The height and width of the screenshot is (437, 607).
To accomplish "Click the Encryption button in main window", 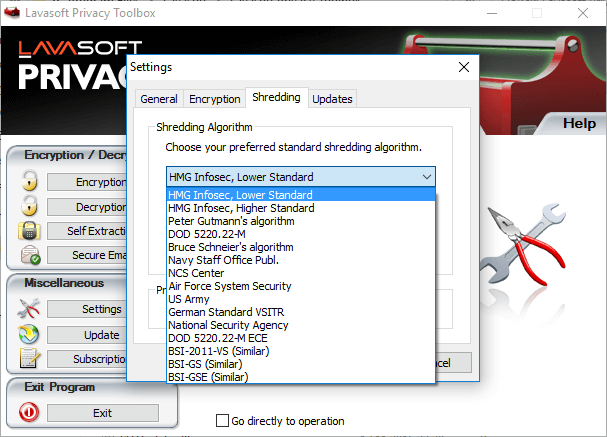I will pyautogui.click(x=87, y=182).
